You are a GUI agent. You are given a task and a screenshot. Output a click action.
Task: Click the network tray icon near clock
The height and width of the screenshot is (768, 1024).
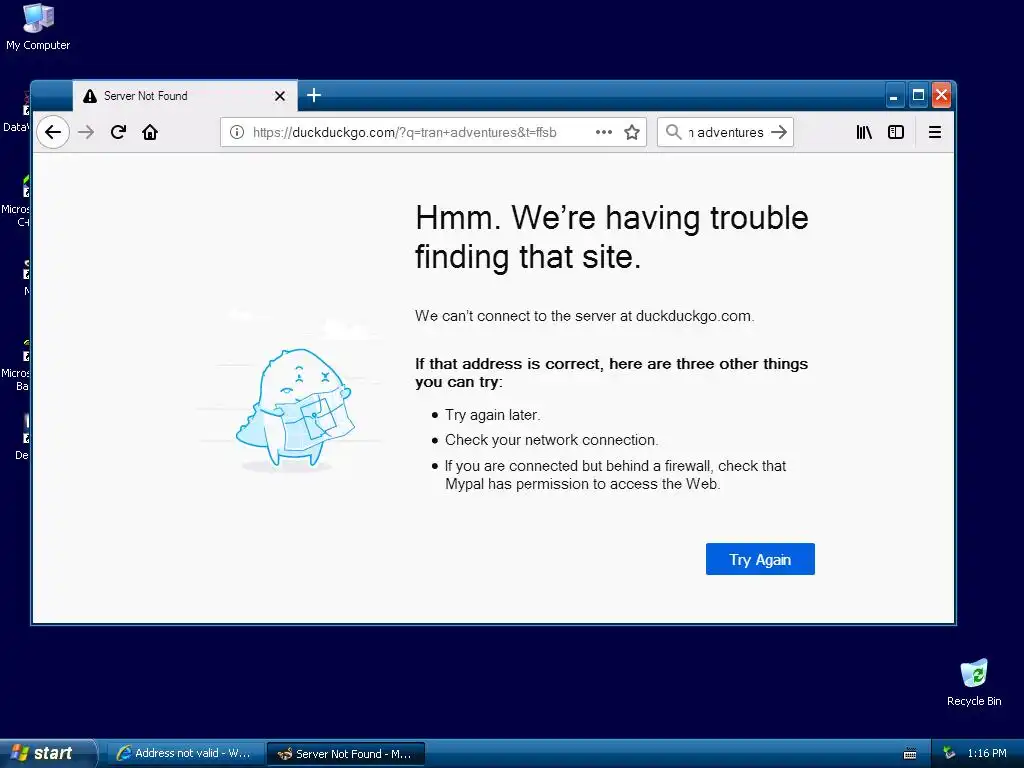(949, 753)
